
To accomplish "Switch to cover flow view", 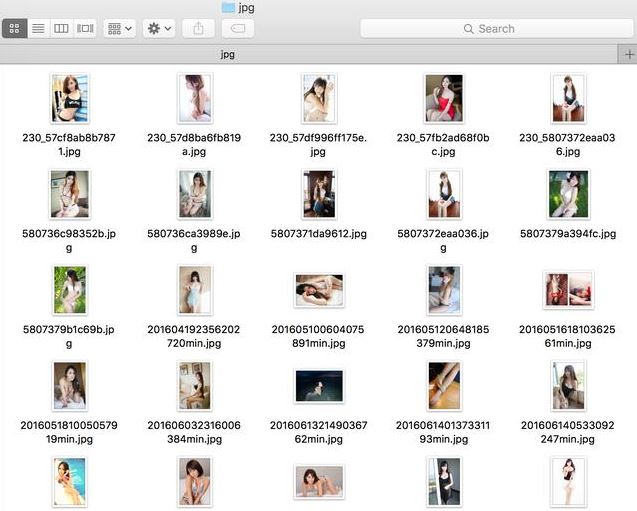I will click(85, 28).
